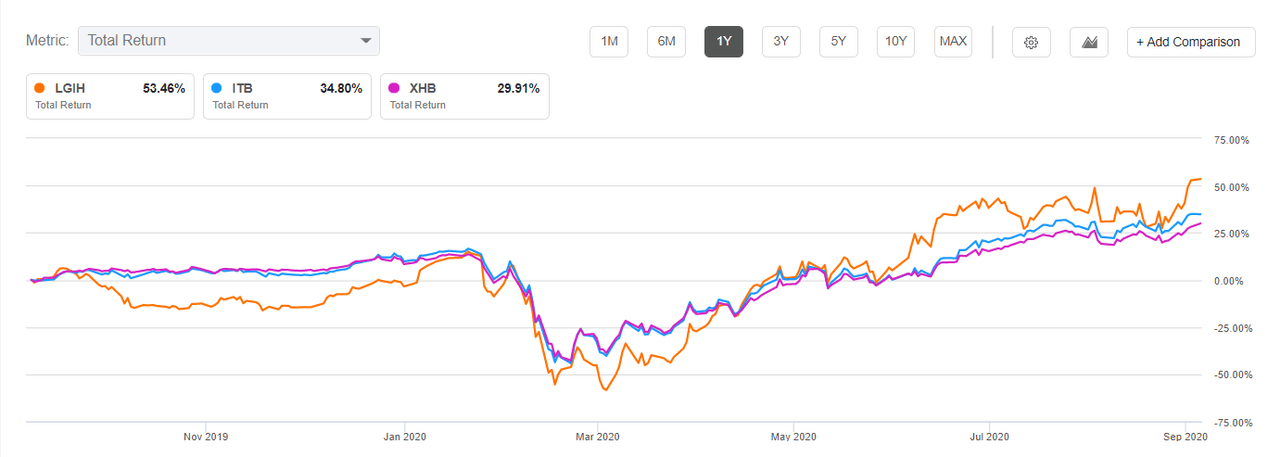Toggle the ITB series legend card
The image size is (1280, 457).
point(287,96)
